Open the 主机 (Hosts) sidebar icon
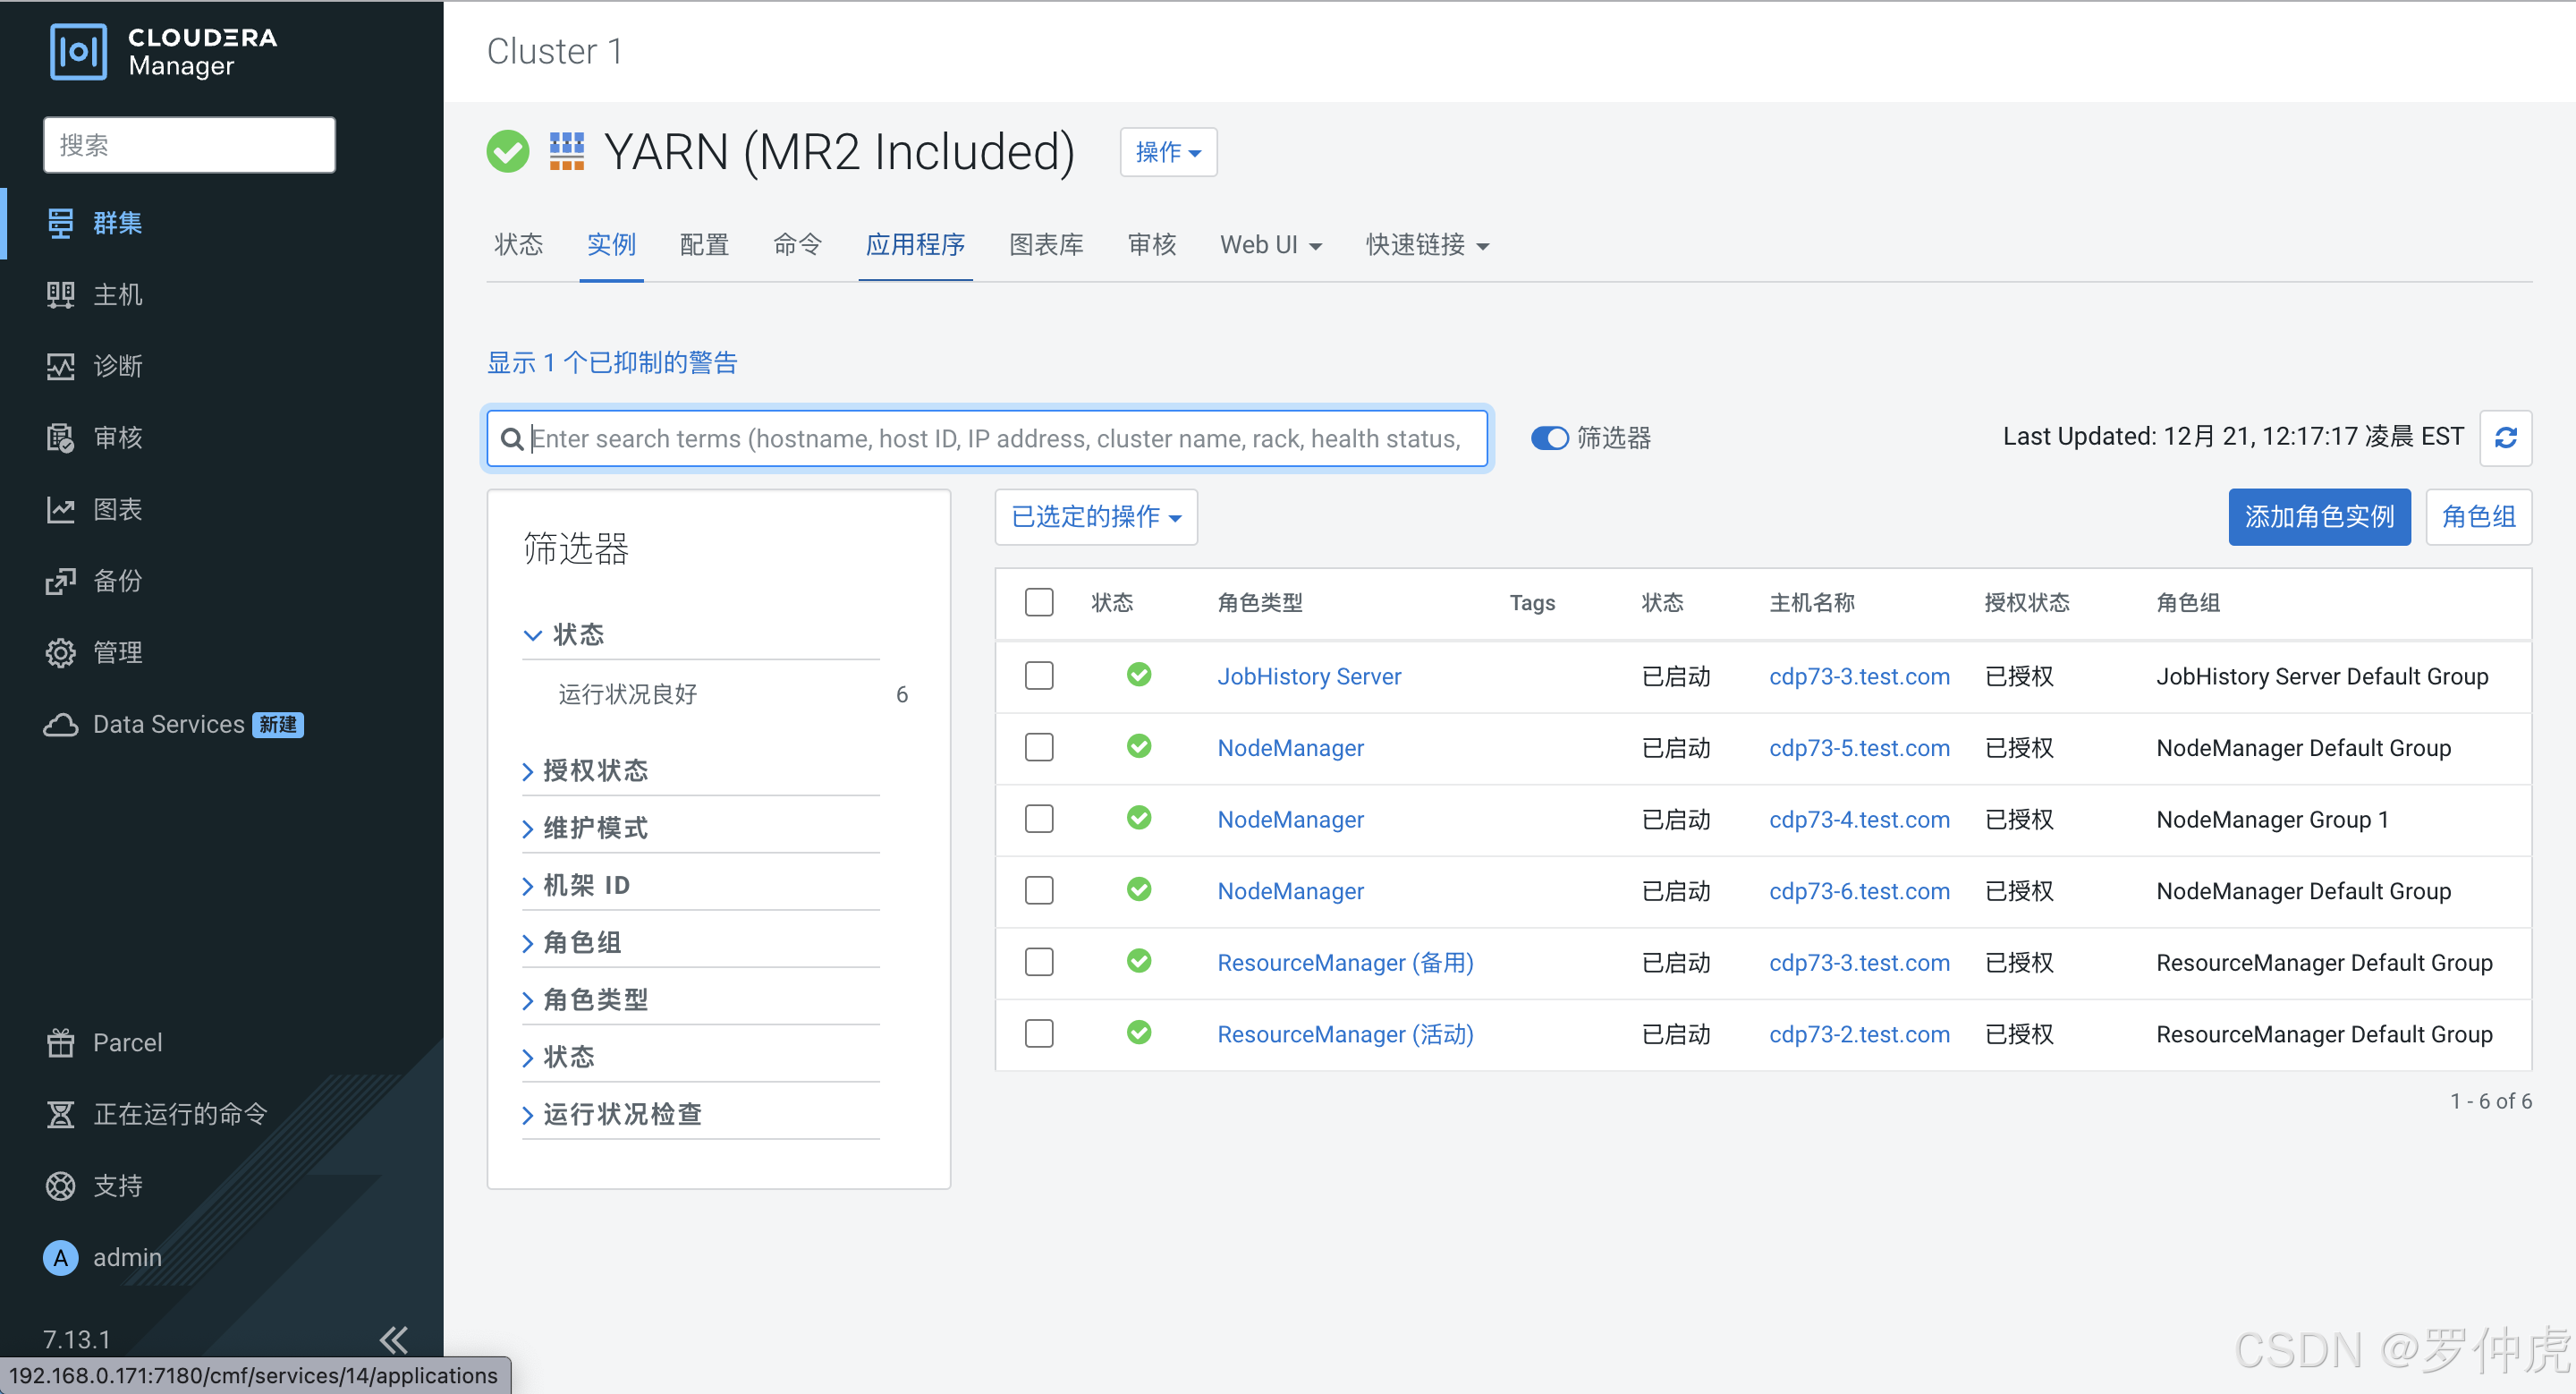Image resolution: width=2576 pixels, height=1394 pixels. pos(60,294)
